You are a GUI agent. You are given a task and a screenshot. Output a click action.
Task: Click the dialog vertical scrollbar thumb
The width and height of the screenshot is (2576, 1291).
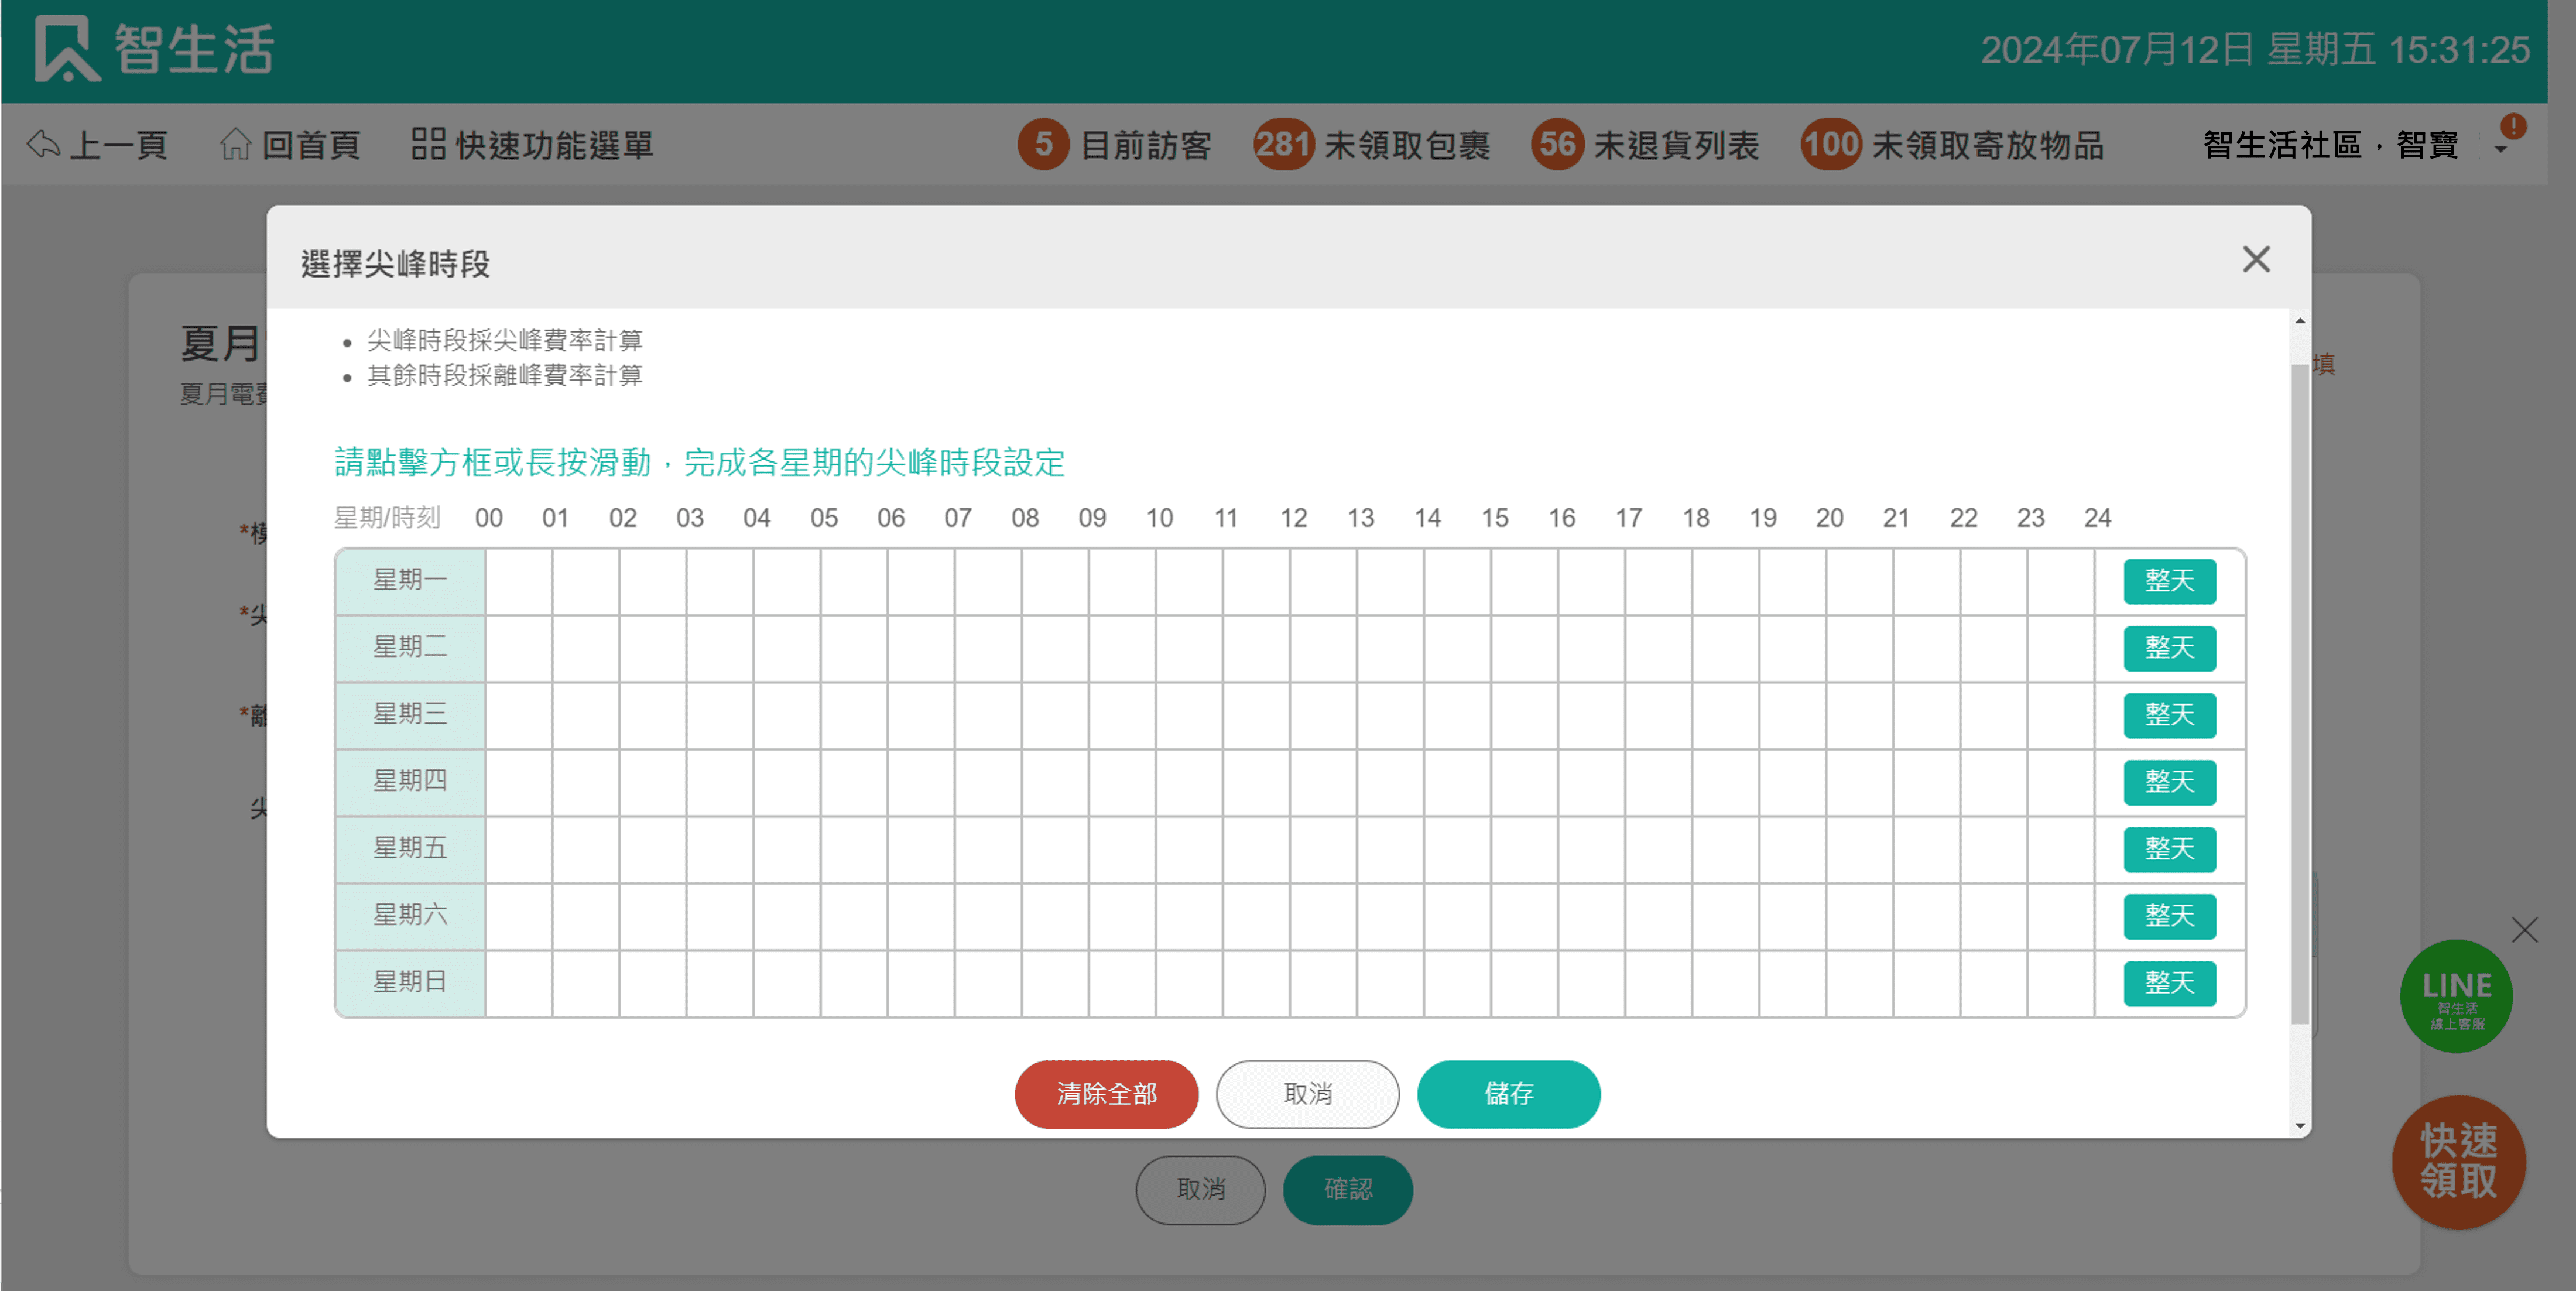pyautogui.click(x=2300, y=694)
